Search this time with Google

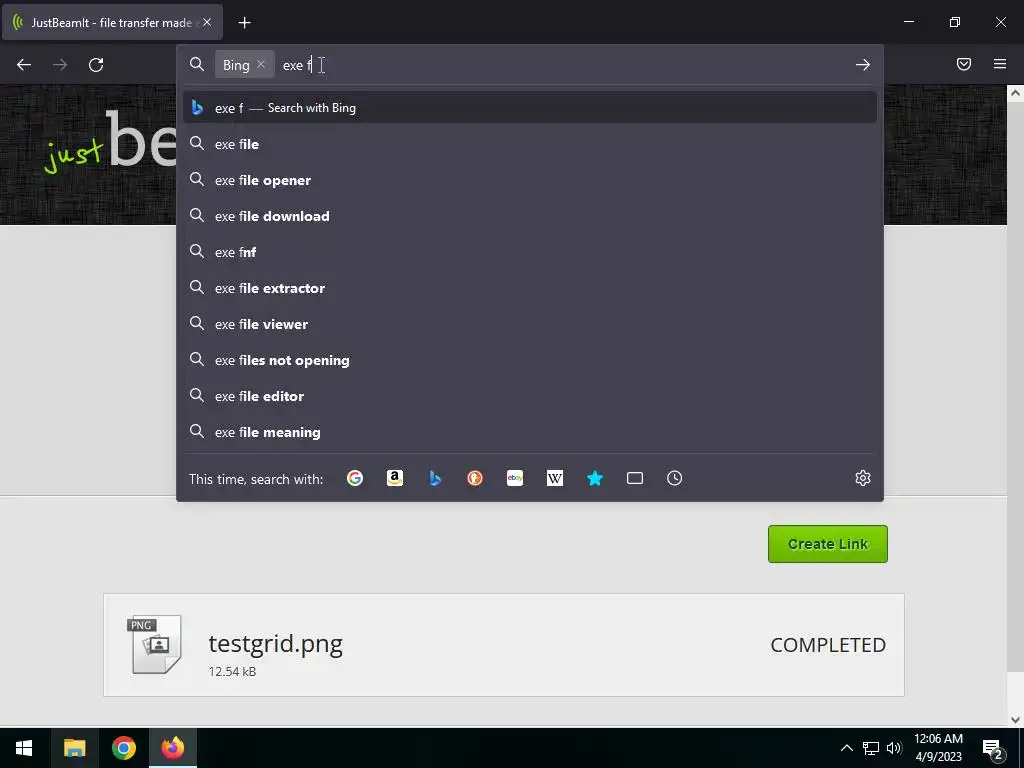coord(355,478)
